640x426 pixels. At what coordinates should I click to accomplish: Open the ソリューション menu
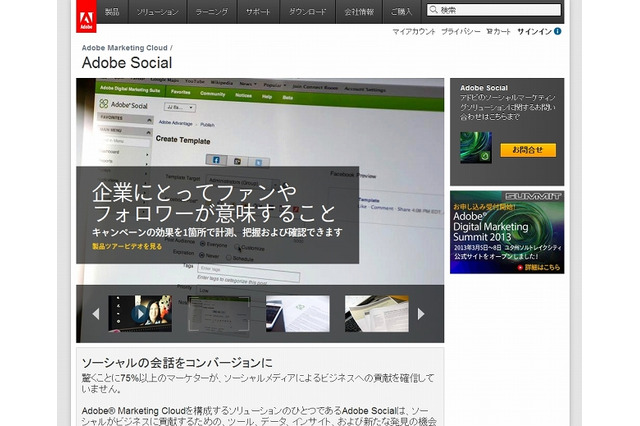158,11
